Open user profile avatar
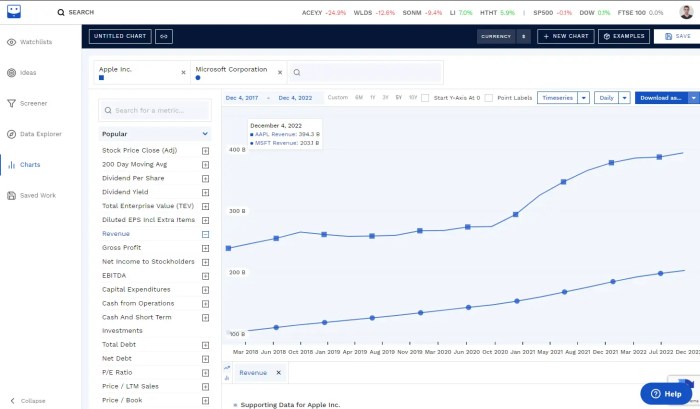Image resolution: width=700 pixels, height=409 pixels. [686, 12]
